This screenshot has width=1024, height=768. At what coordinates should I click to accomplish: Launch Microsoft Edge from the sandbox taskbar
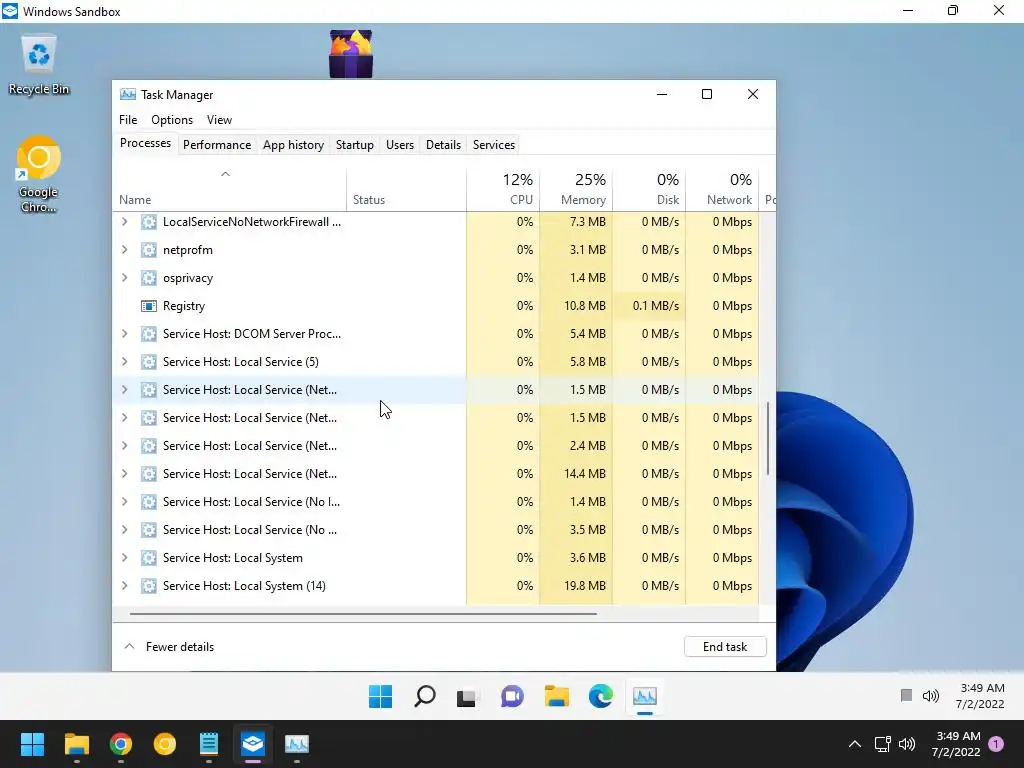click(600, 696)
